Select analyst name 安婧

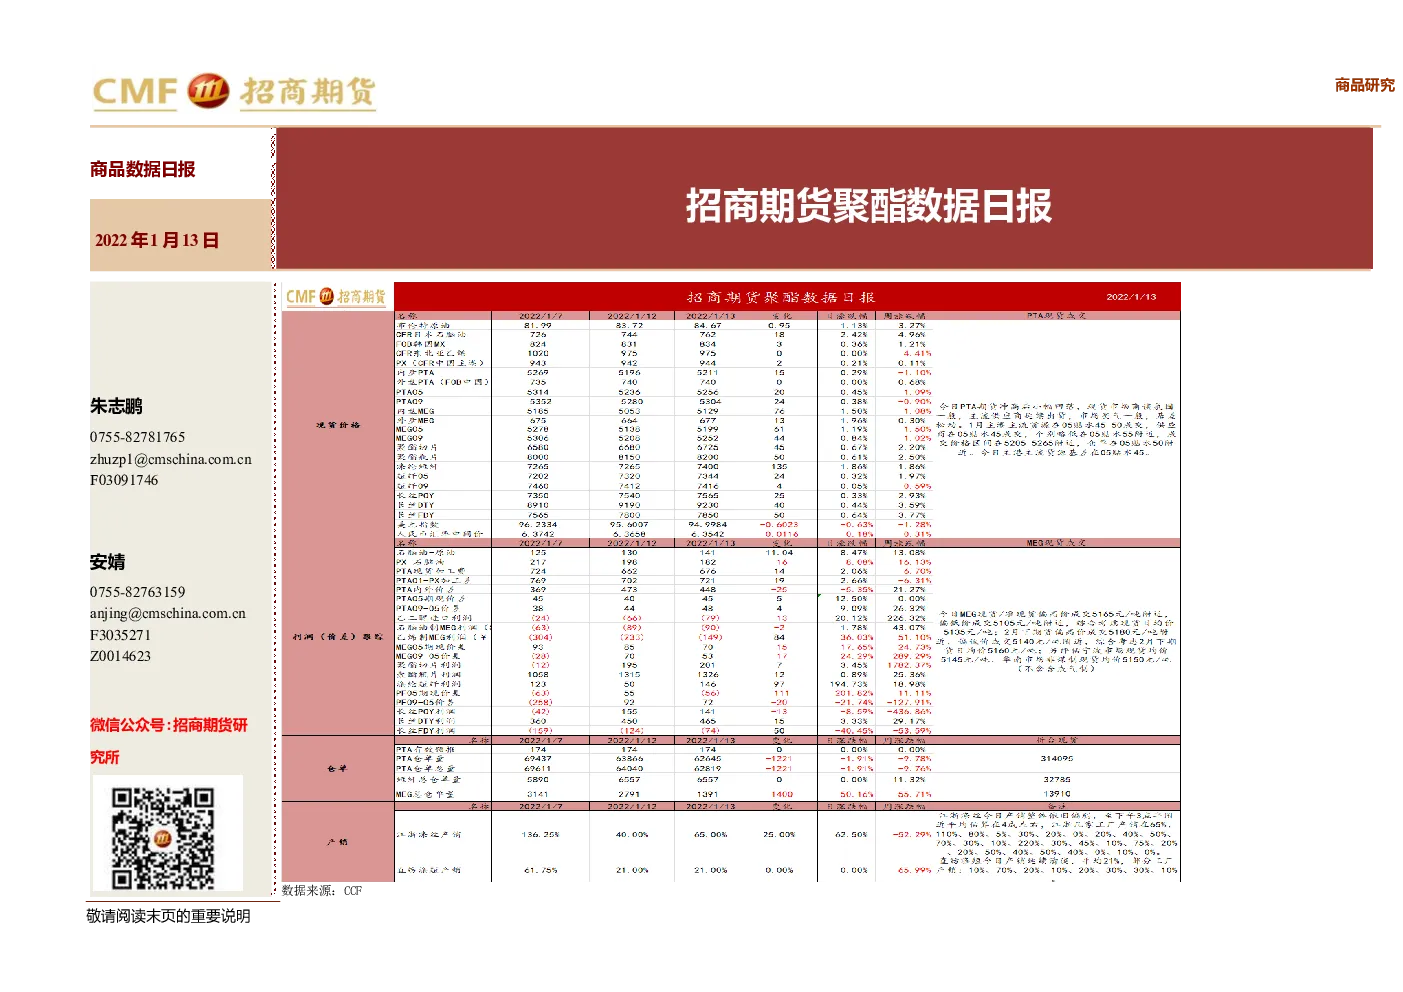coord(107,562)
